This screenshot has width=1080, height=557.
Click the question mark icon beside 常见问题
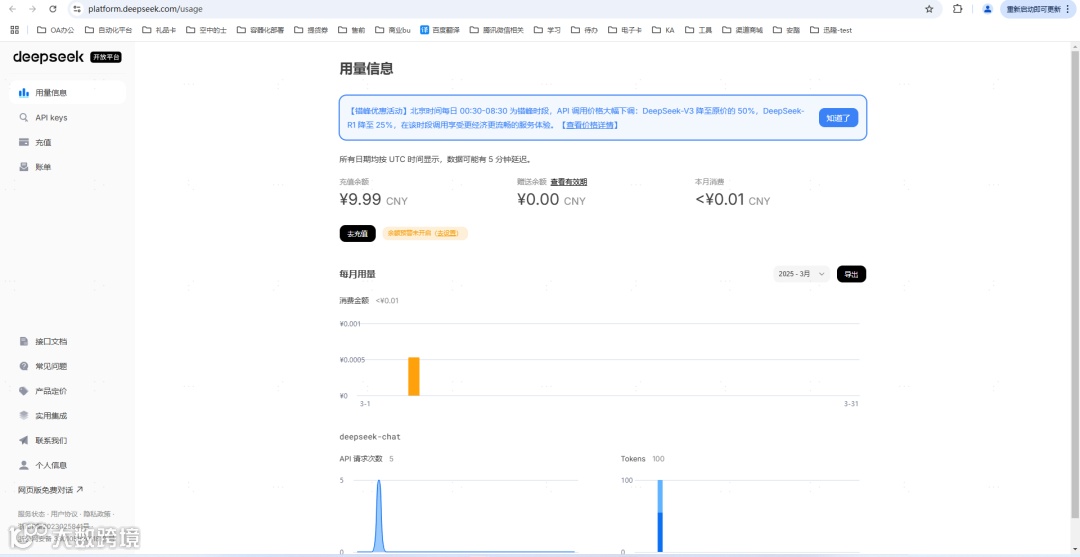23,366
